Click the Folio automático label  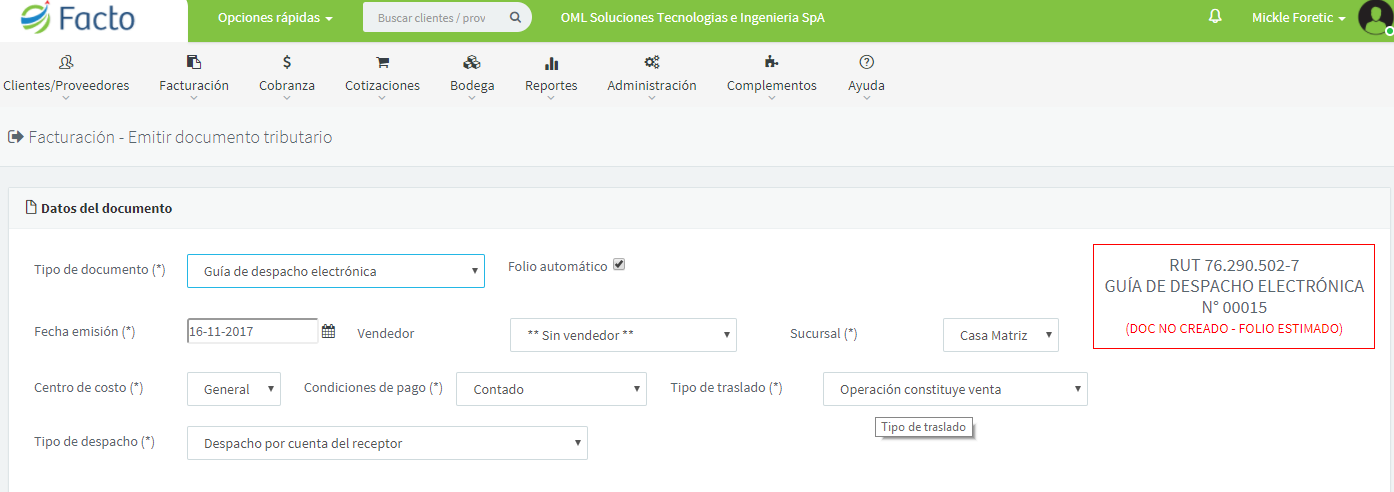point(557,267)
